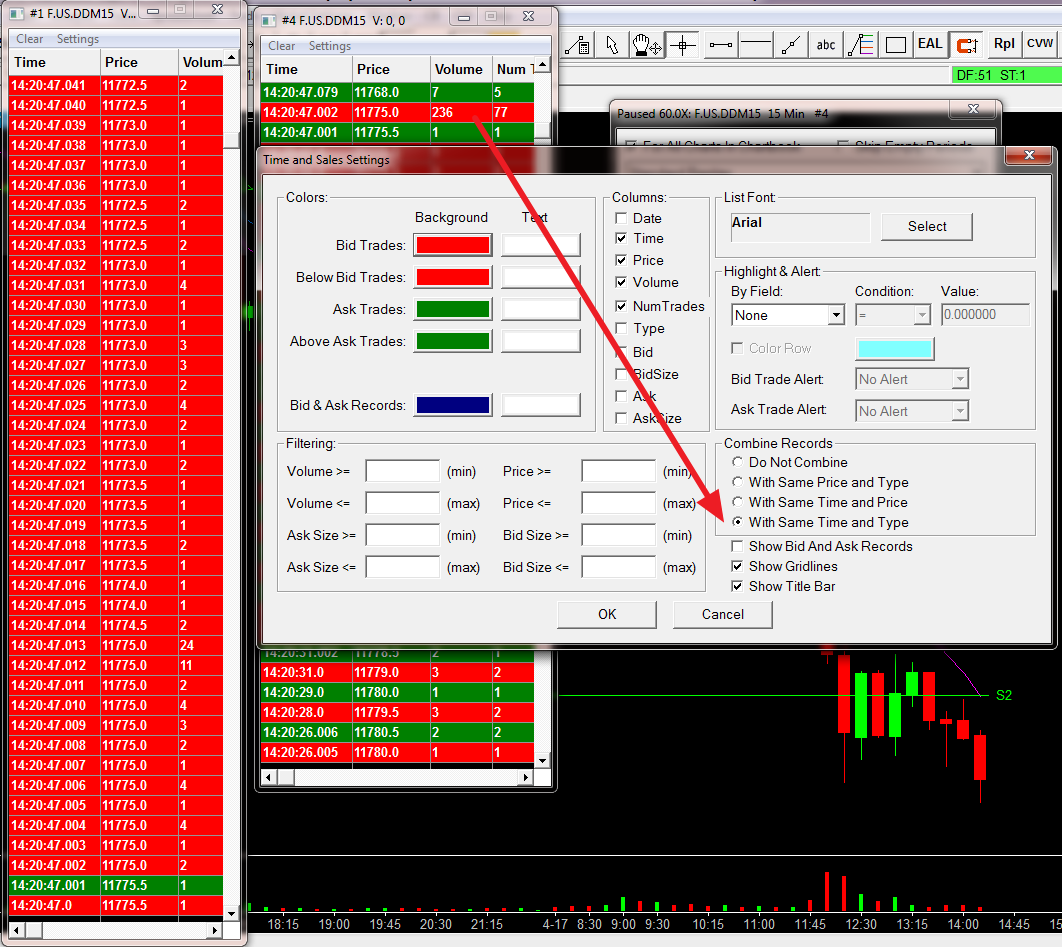Click Clear in #4 F.US.DDM15 window
1062x947 pixels.
coord(281,45)
